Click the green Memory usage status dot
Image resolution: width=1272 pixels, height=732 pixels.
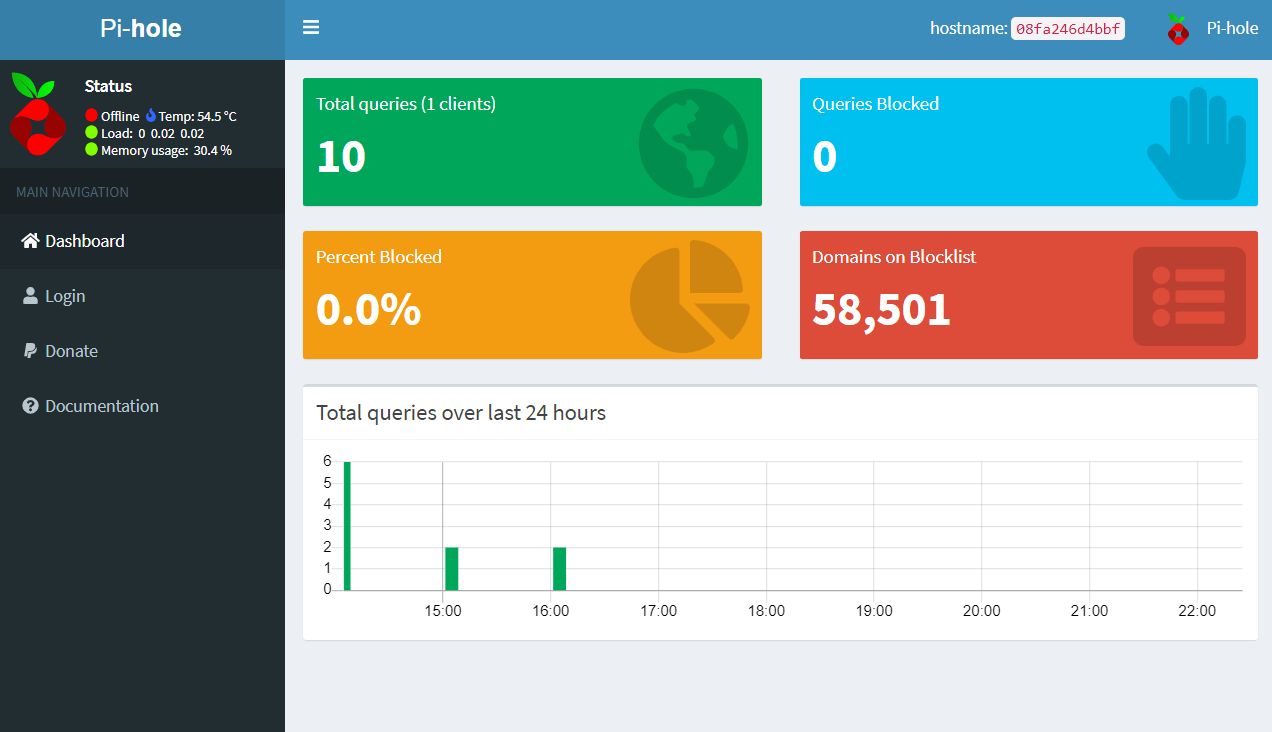click(91, 149)
